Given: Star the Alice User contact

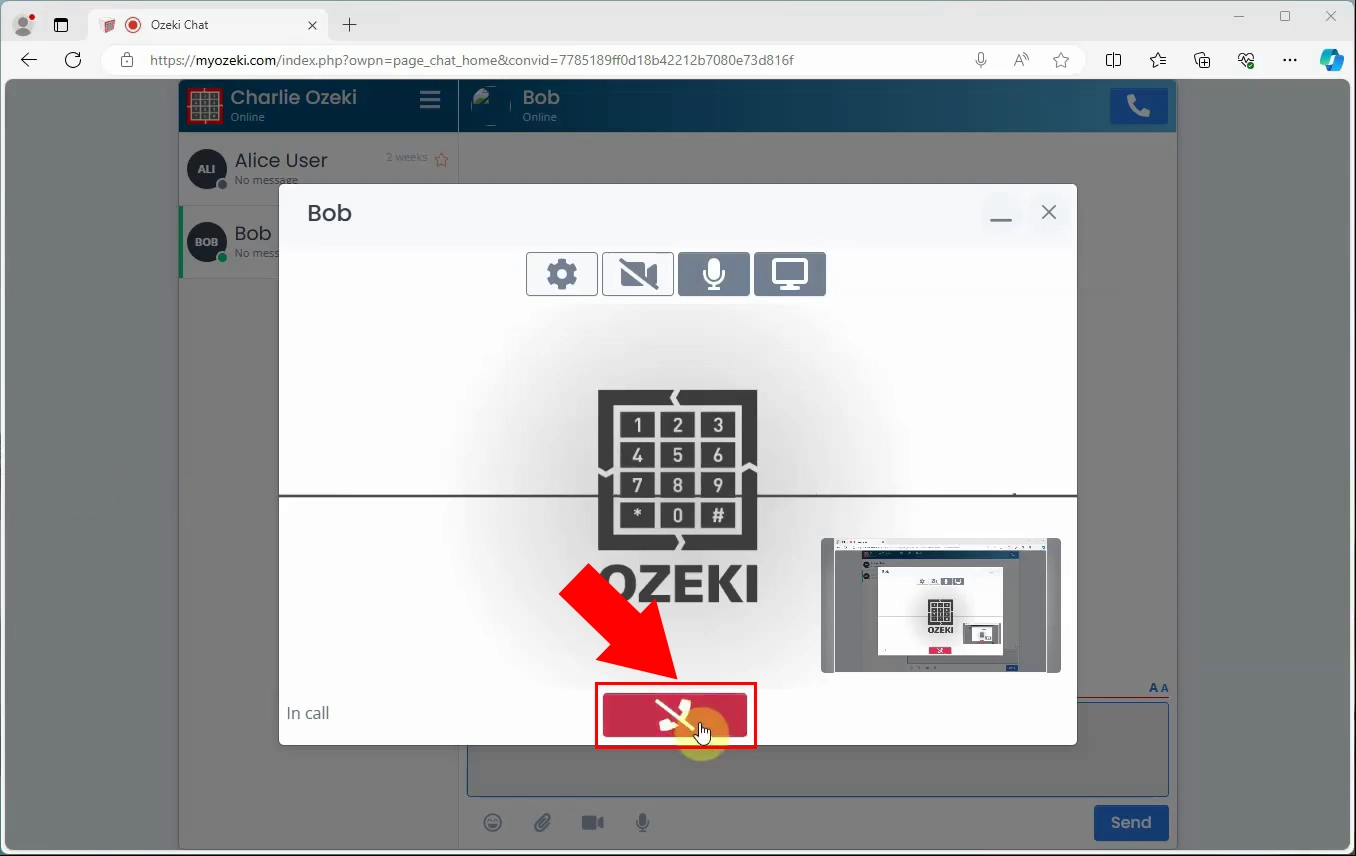Looking at the screenshot, I should coord(442,159).
